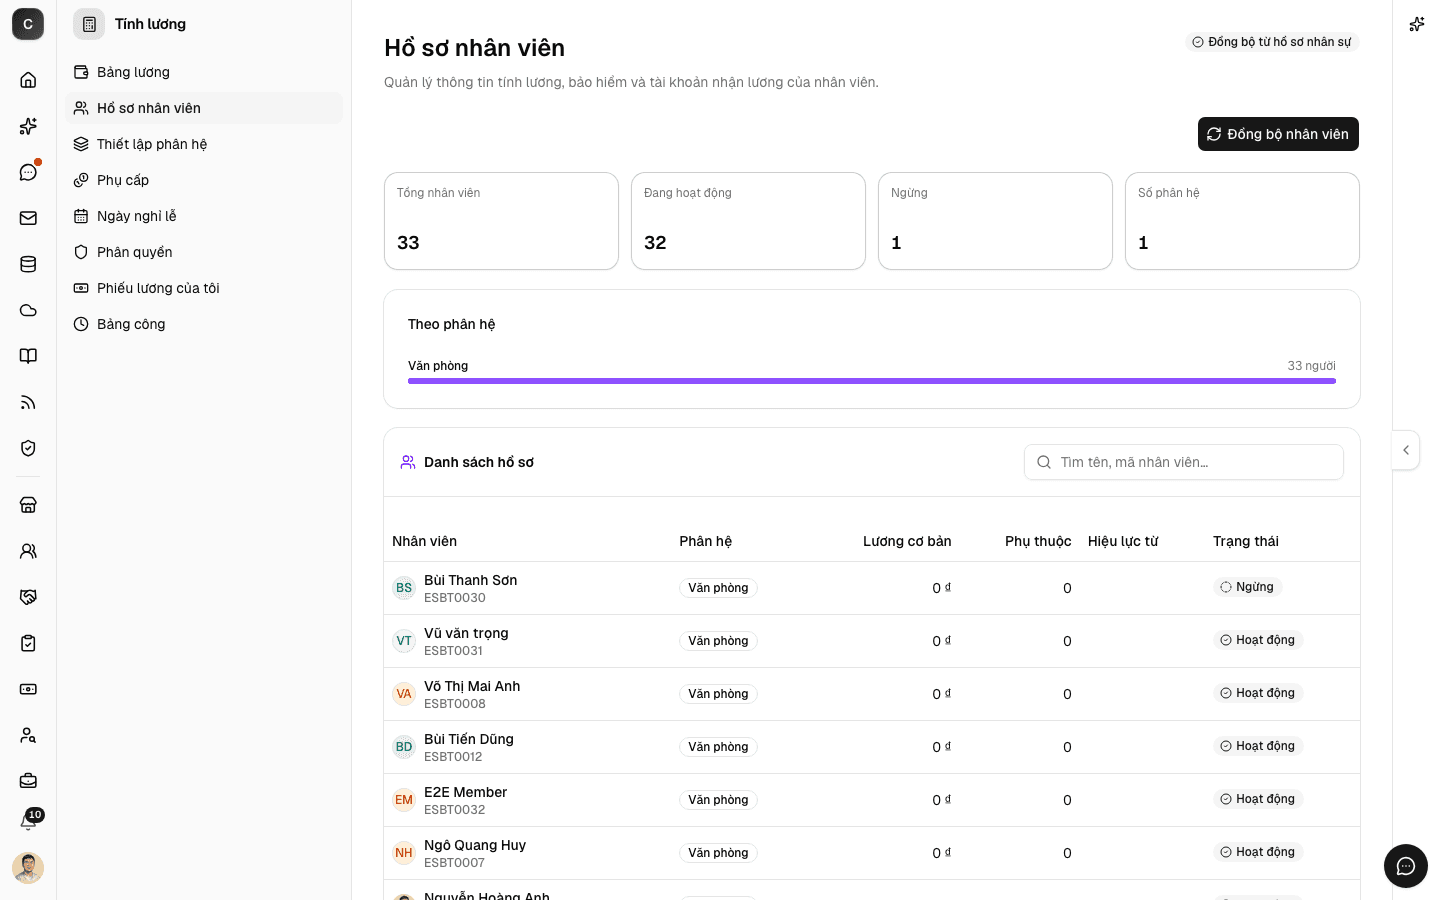Screen dimensions: 1440x900
Task: Go to Bảng lương menu item
Action: tap(204, 72)
